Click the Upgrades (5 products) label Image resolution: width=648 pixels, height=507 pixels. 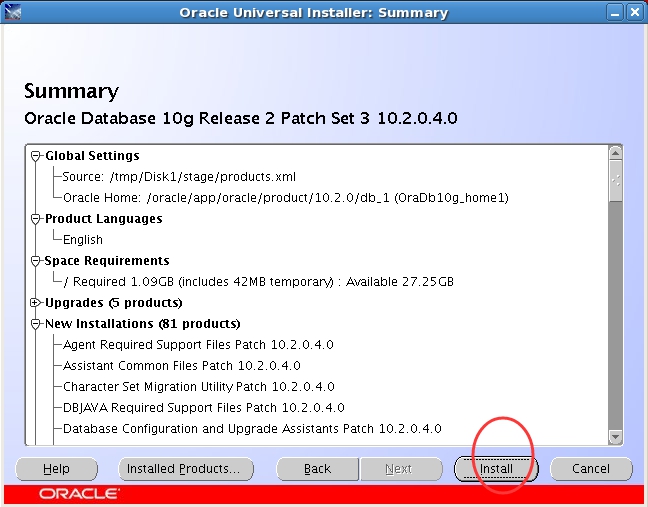tap(113, 303)
